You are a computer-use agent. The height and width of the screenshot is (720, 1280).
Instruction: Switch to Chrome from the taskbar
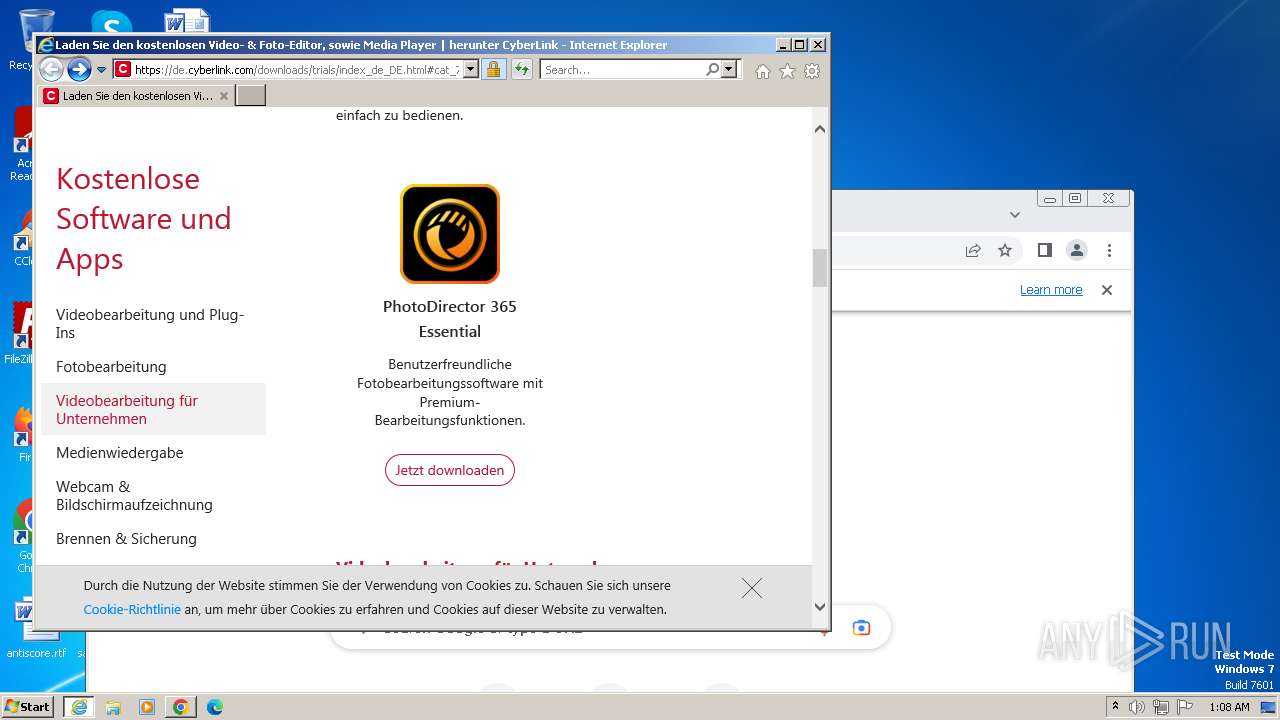[181, 707]
